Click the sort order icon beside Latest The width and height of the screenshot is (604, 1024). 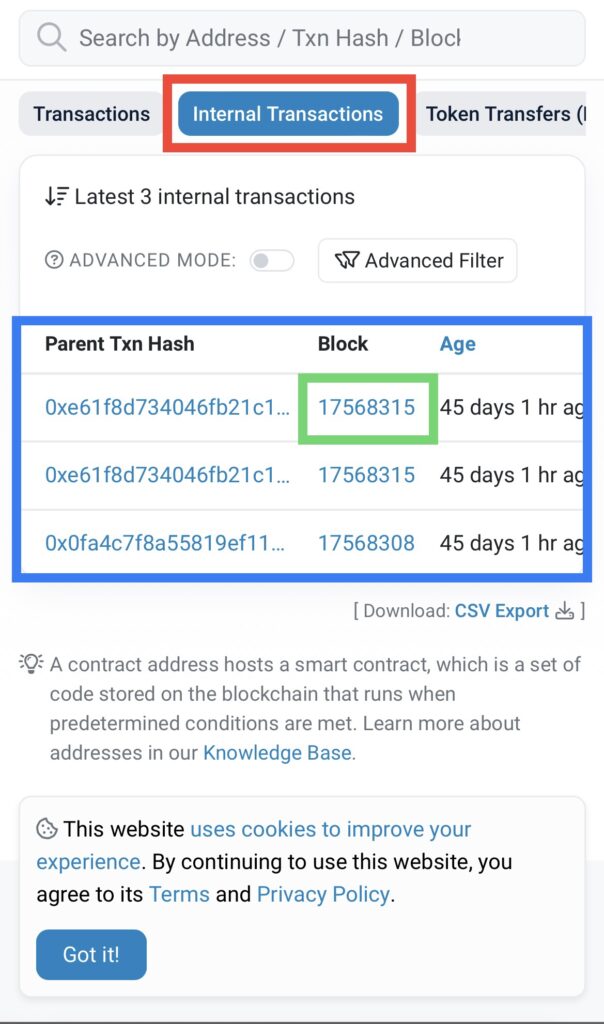[x=56, y=196]
